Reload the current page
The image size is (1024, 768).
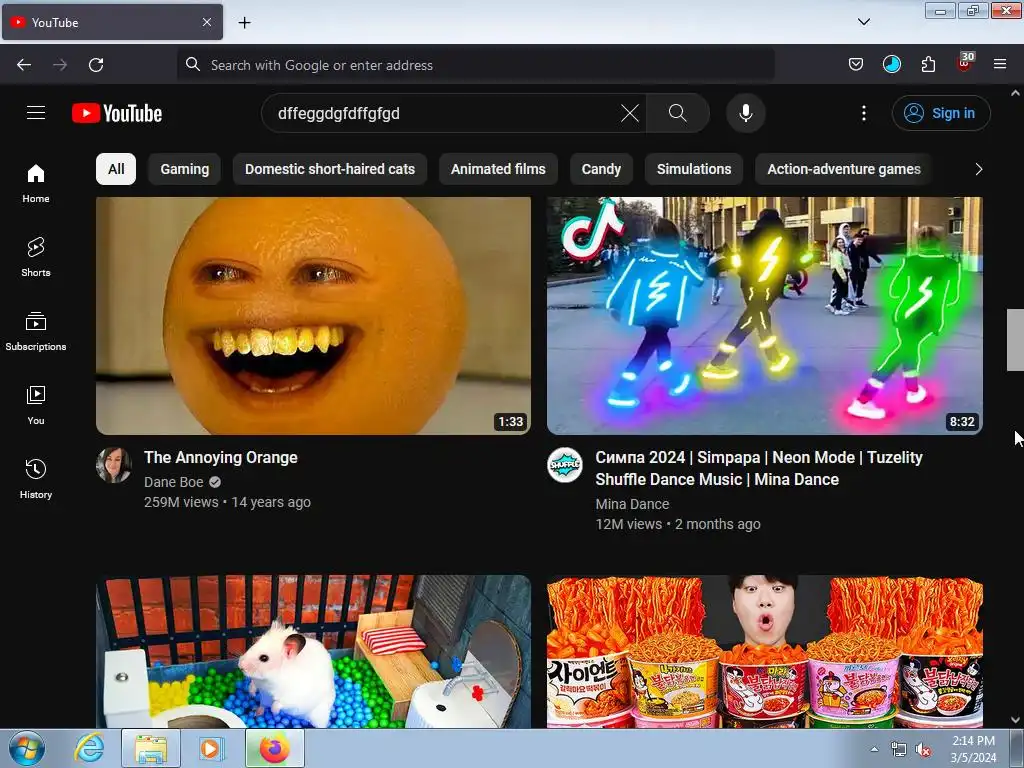pos(96,65)
